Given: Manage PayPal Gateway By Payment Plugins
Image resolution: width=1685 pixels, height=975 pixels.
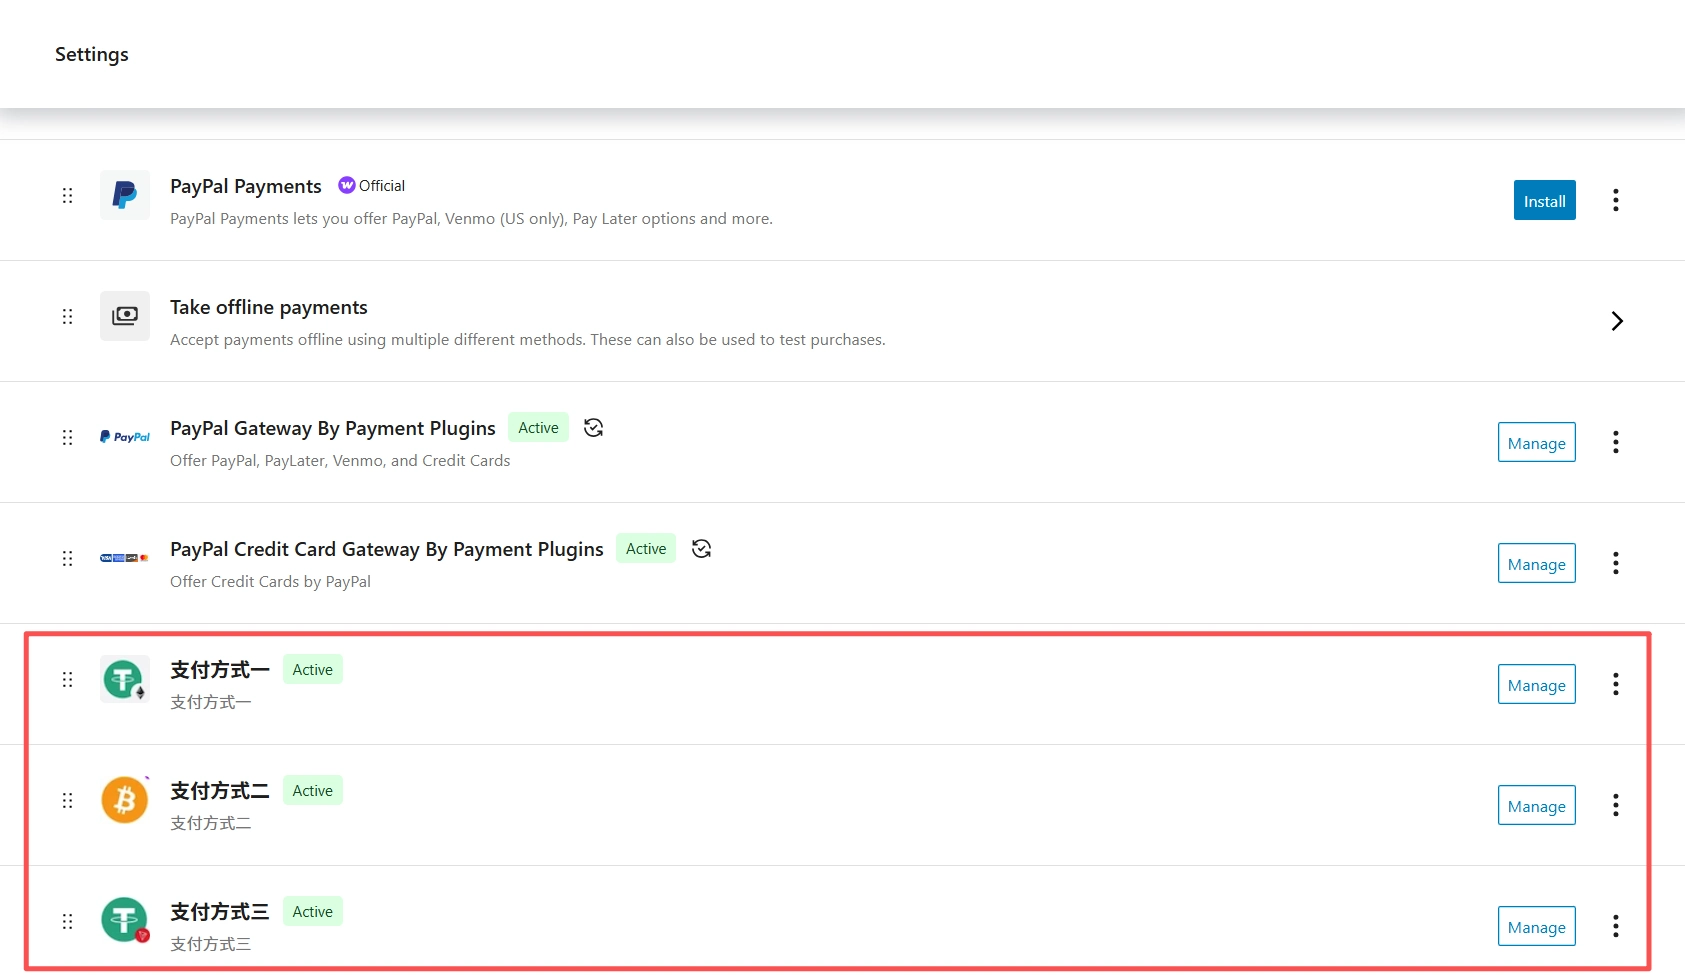Looking at the screenshot, I should pyautogui.click(x=1536, y=442).
